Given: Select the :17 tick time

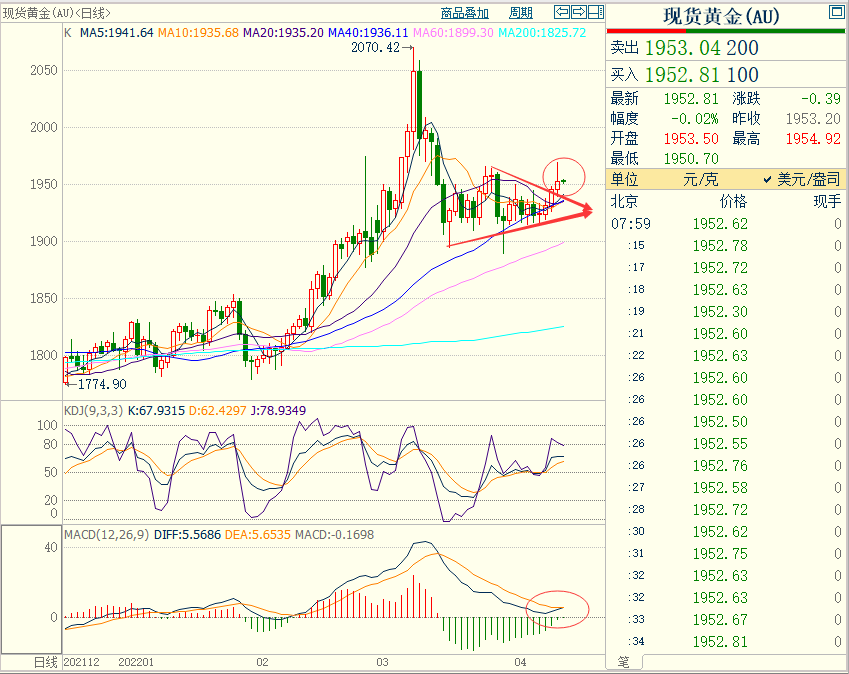Looking at the screenshot, I should pyautogui.click(x=636, y=267).
